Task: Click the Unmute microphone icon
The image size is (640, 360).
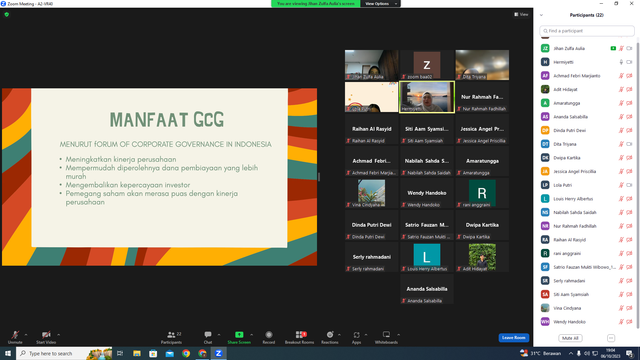Action: coord(15,335)
